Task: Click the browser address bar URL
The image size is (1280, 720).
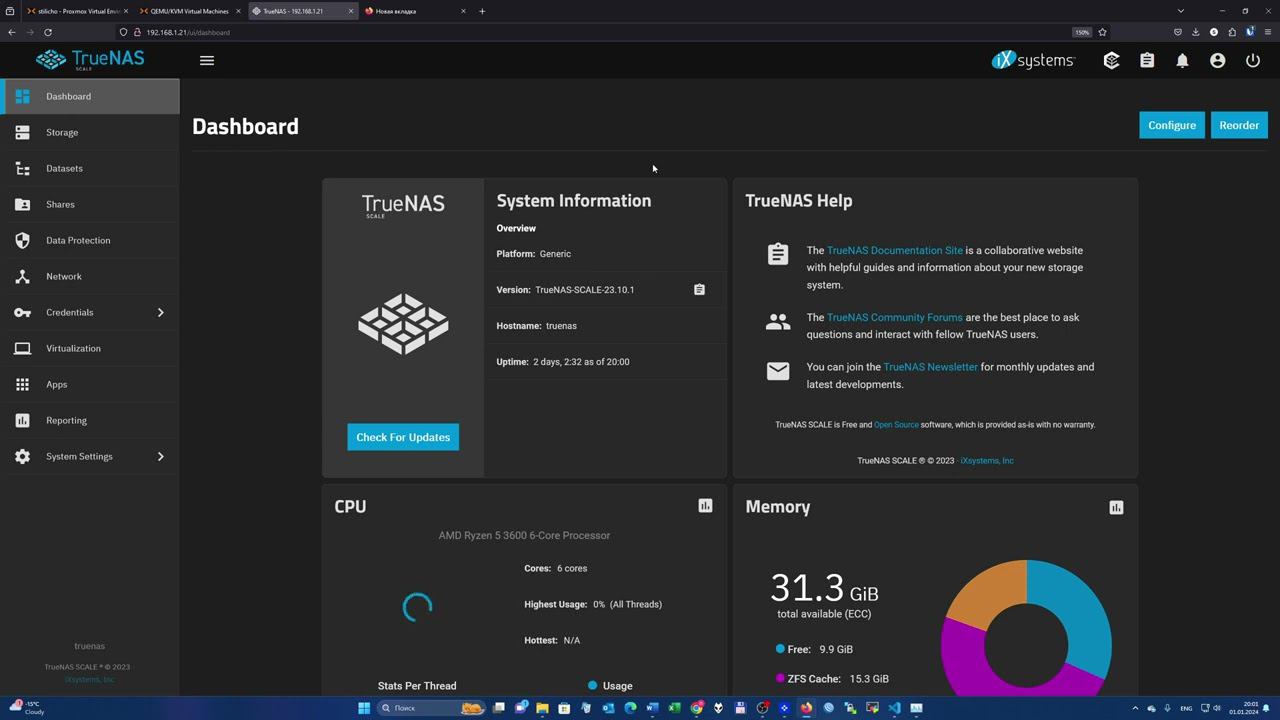Action: point(188,32)
